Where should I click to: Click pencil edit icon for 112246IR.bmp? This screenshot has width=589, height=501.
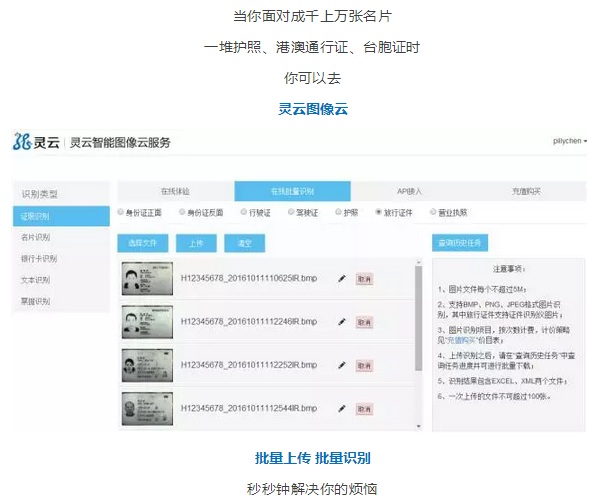tap(342, 322)
